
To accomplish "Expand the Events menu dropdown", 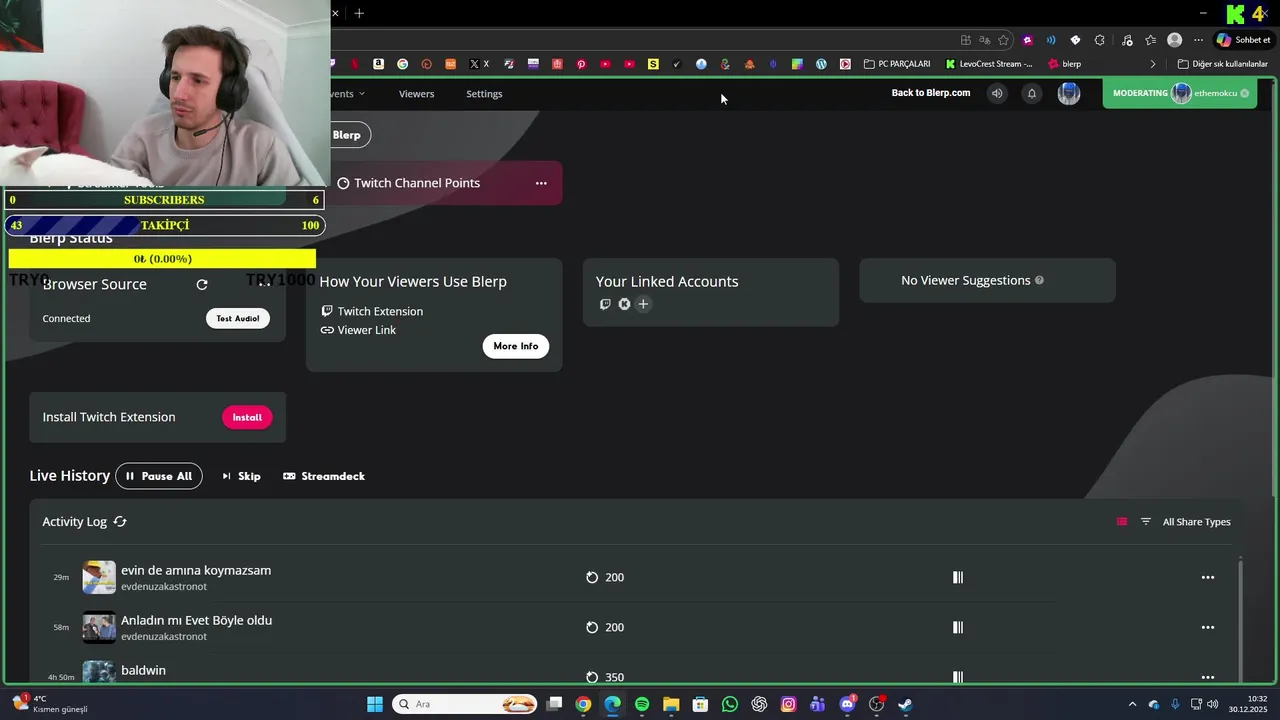I will click(x=348, y=94).
